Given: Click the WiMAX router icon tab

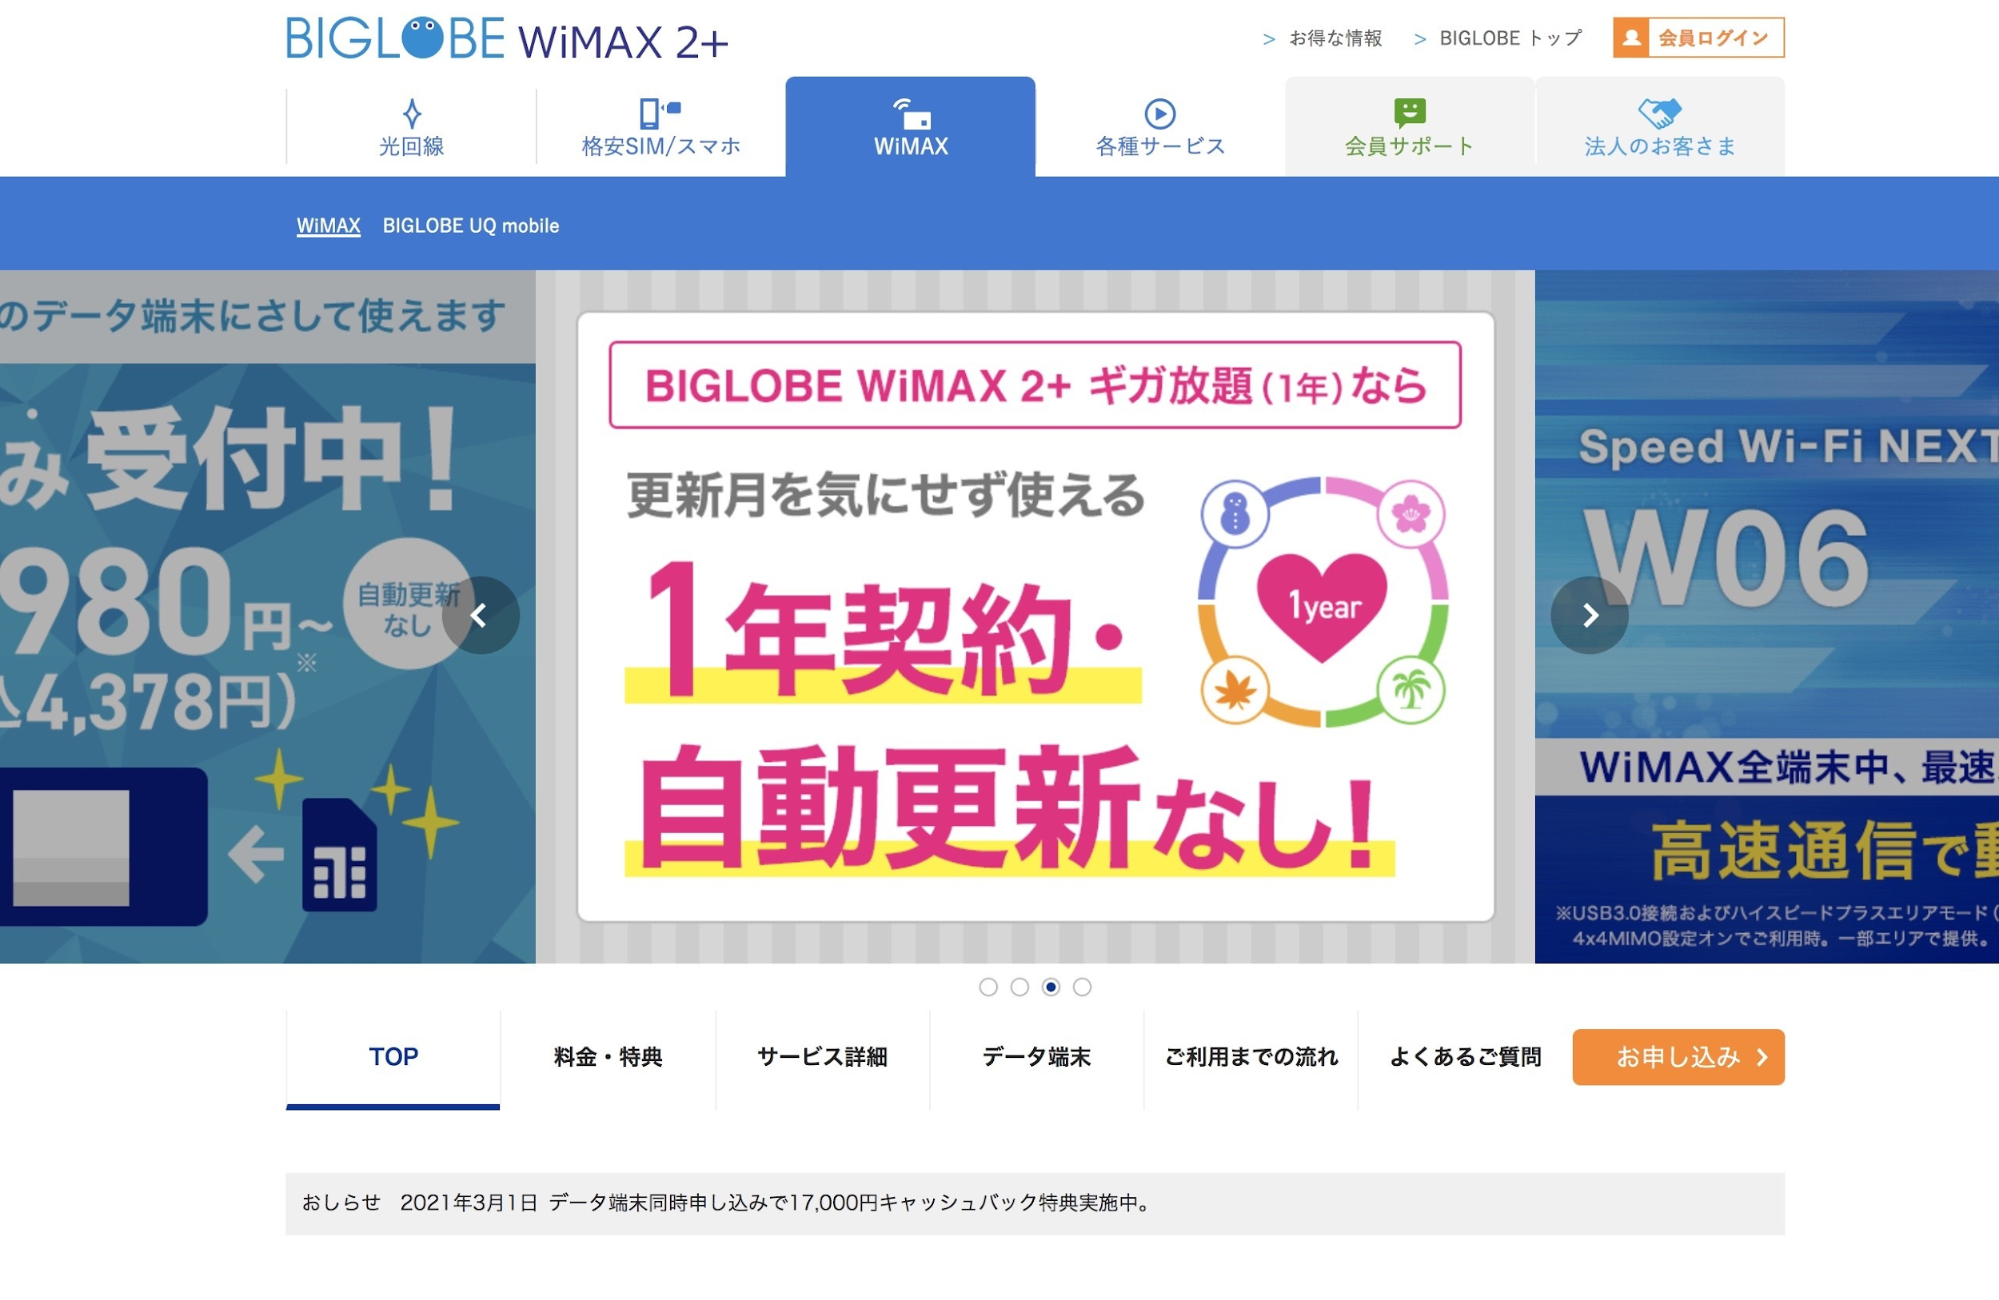Looking at the screenshot, I should pyautogui.click(x=911, y=114).
